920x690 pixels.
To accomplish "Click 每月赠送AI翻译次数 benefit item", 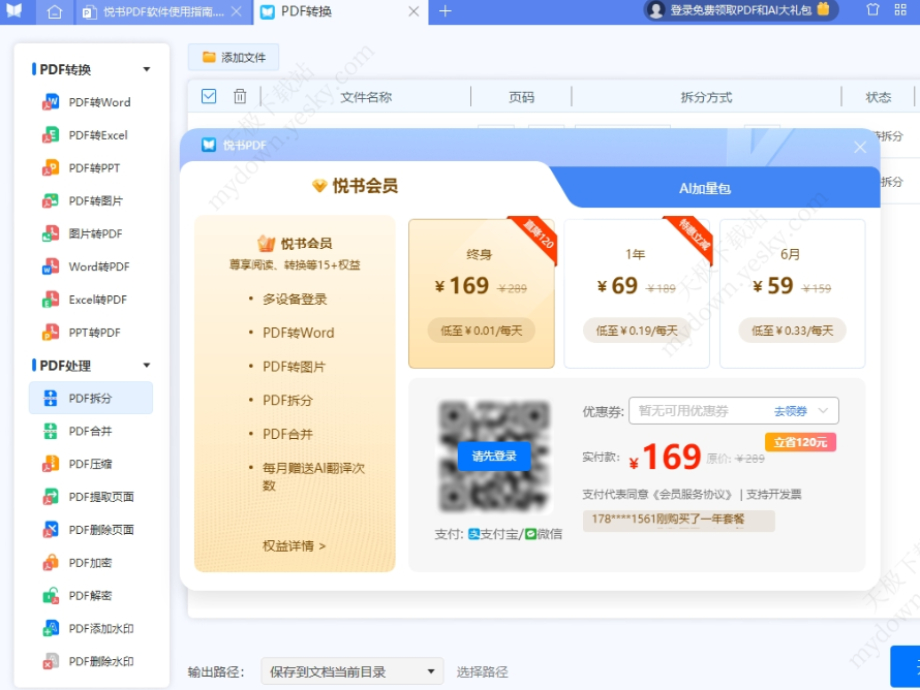I will (x=313, y=476).
